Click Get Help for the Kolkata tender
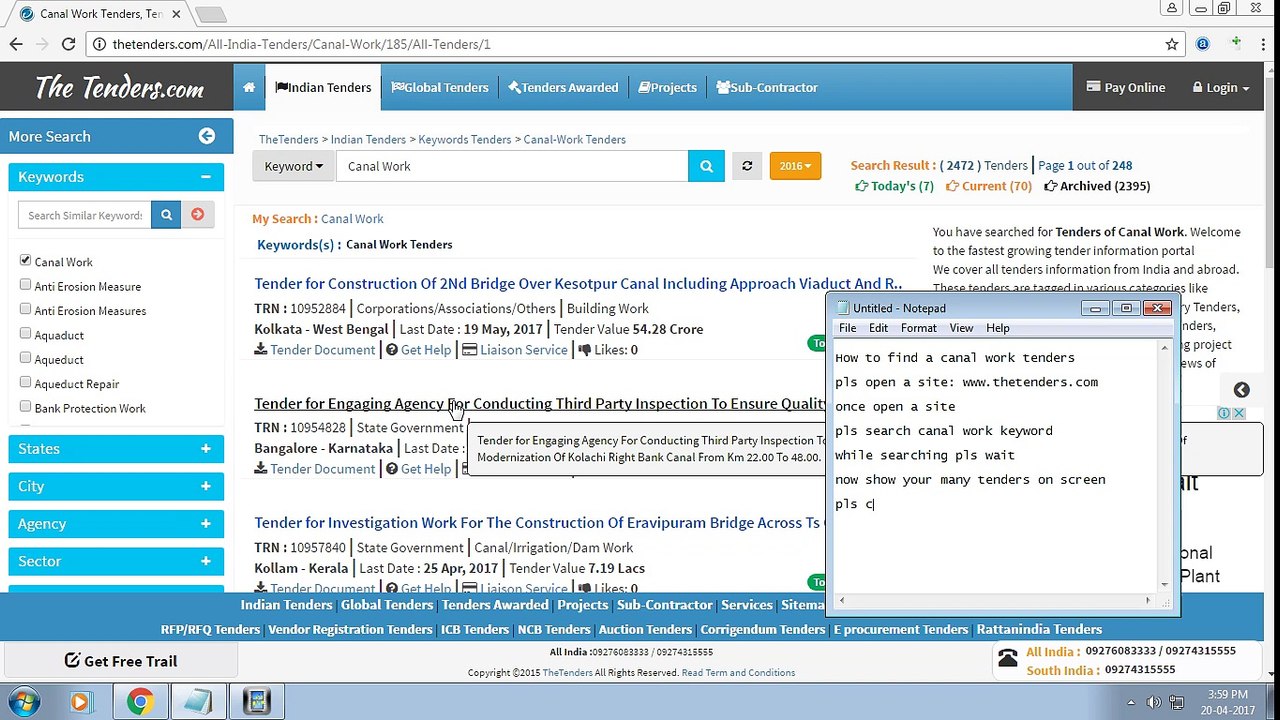Viewport: 1280px width, 720px height. pos(418,350)
